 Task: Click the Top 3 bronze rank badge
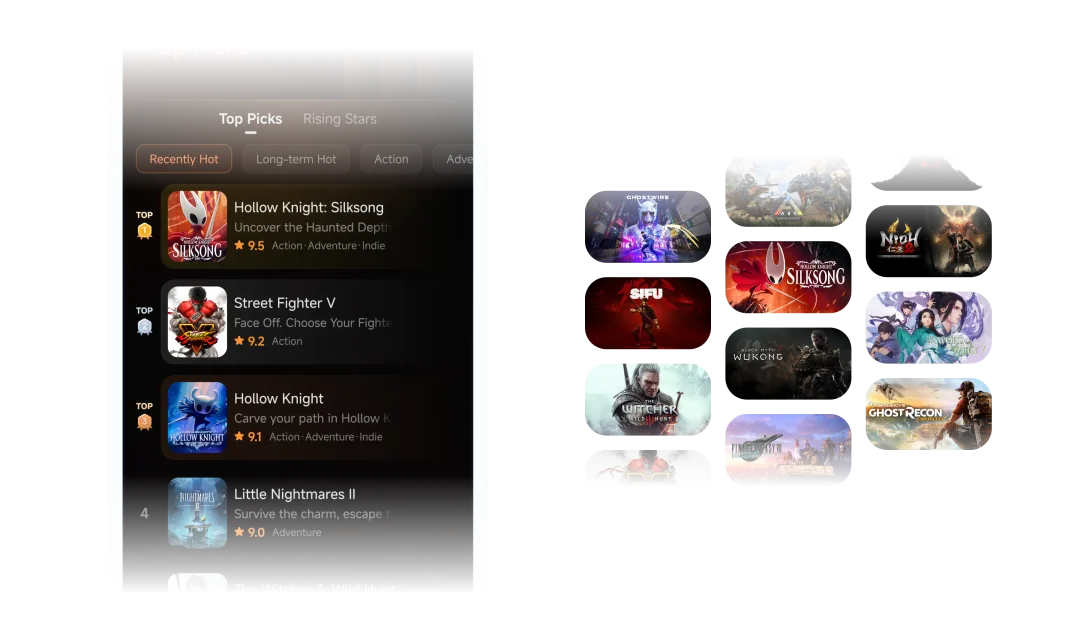[144, 422]
